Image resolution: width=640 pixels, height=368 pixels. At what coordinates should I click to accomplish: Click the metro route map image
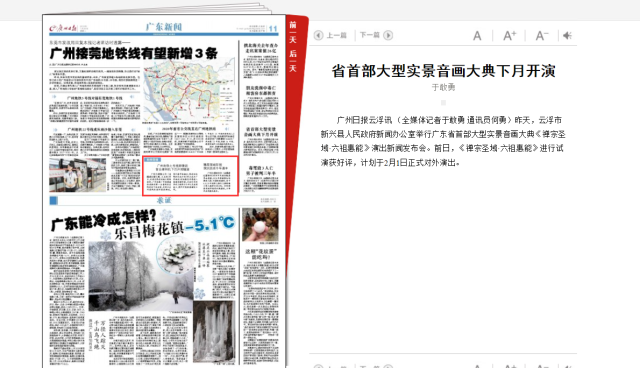coord(189,90)
